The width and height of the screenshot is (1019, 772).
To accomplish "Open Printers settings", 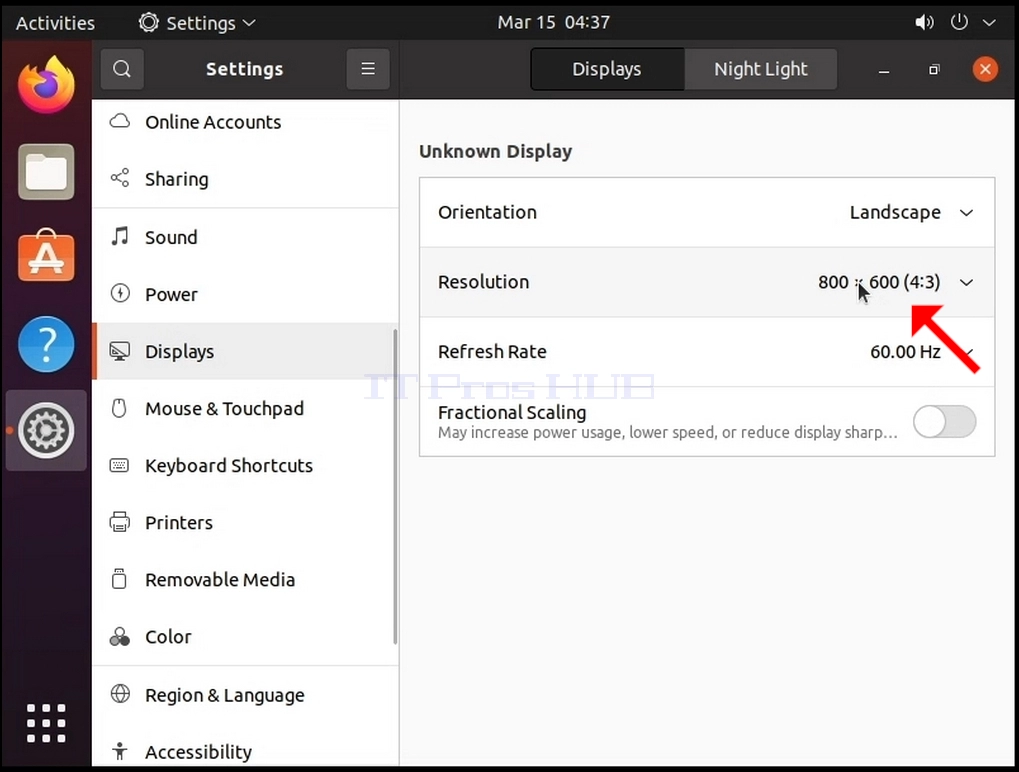I will (245, 522).
